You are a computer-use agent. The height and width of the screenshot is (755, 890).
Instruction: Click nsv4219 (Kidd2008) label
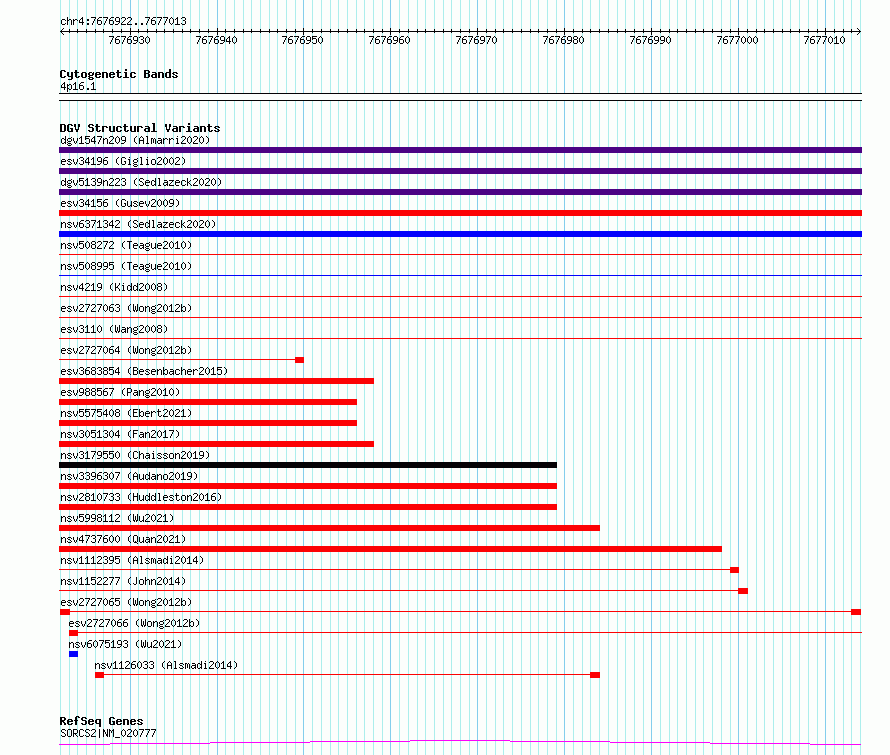pyautogui.click(x=114, y=287)
